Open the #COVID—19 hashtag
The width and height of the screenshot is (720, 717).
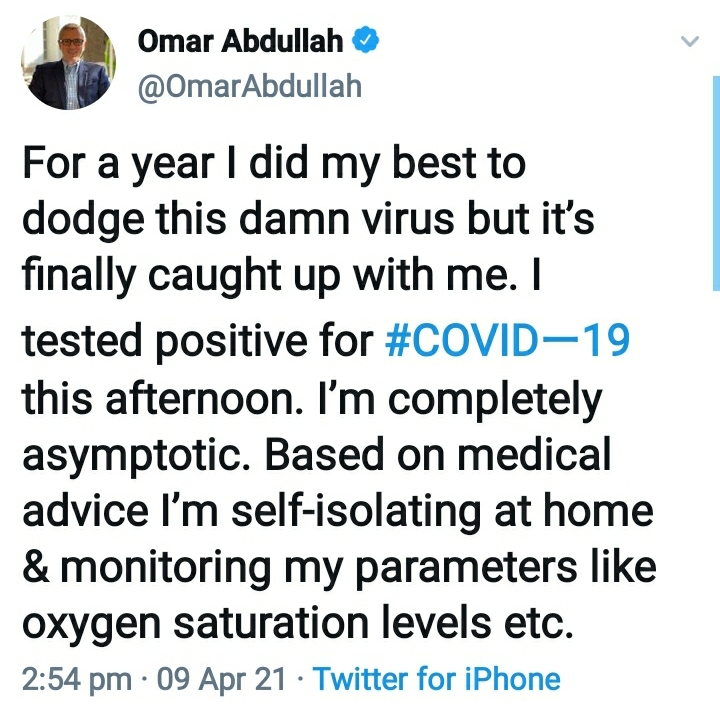[x=508, y=341]
